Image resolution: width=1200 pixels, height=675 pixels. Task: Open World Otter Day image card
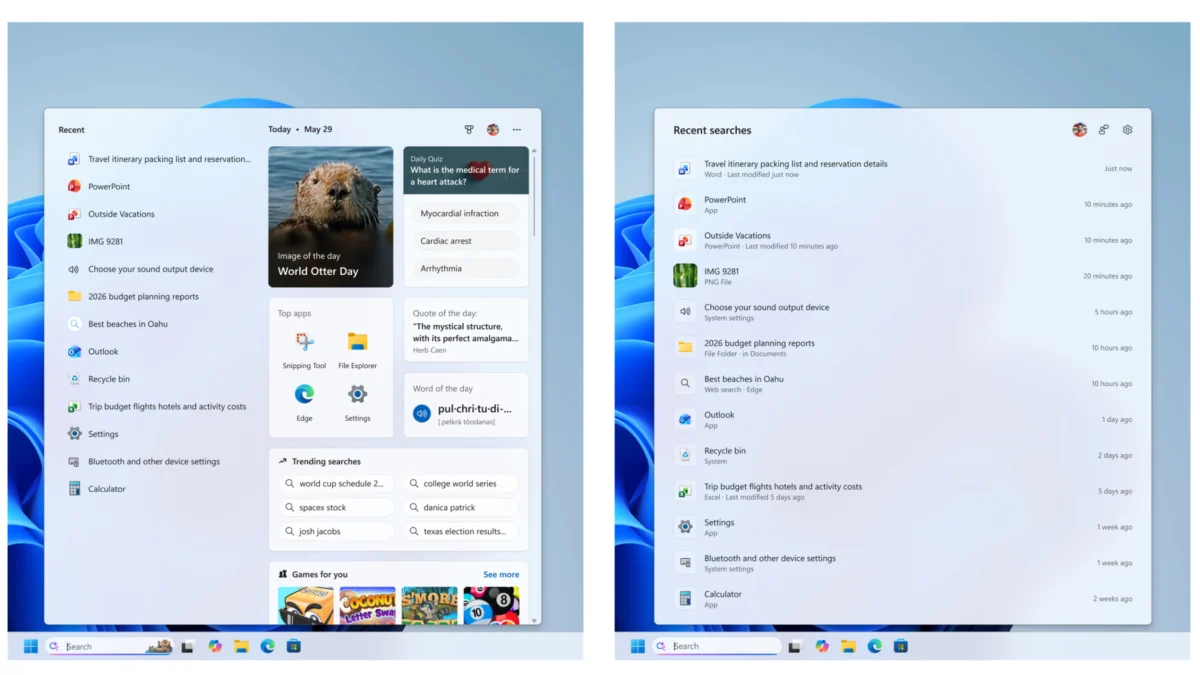tap(331, 217)
